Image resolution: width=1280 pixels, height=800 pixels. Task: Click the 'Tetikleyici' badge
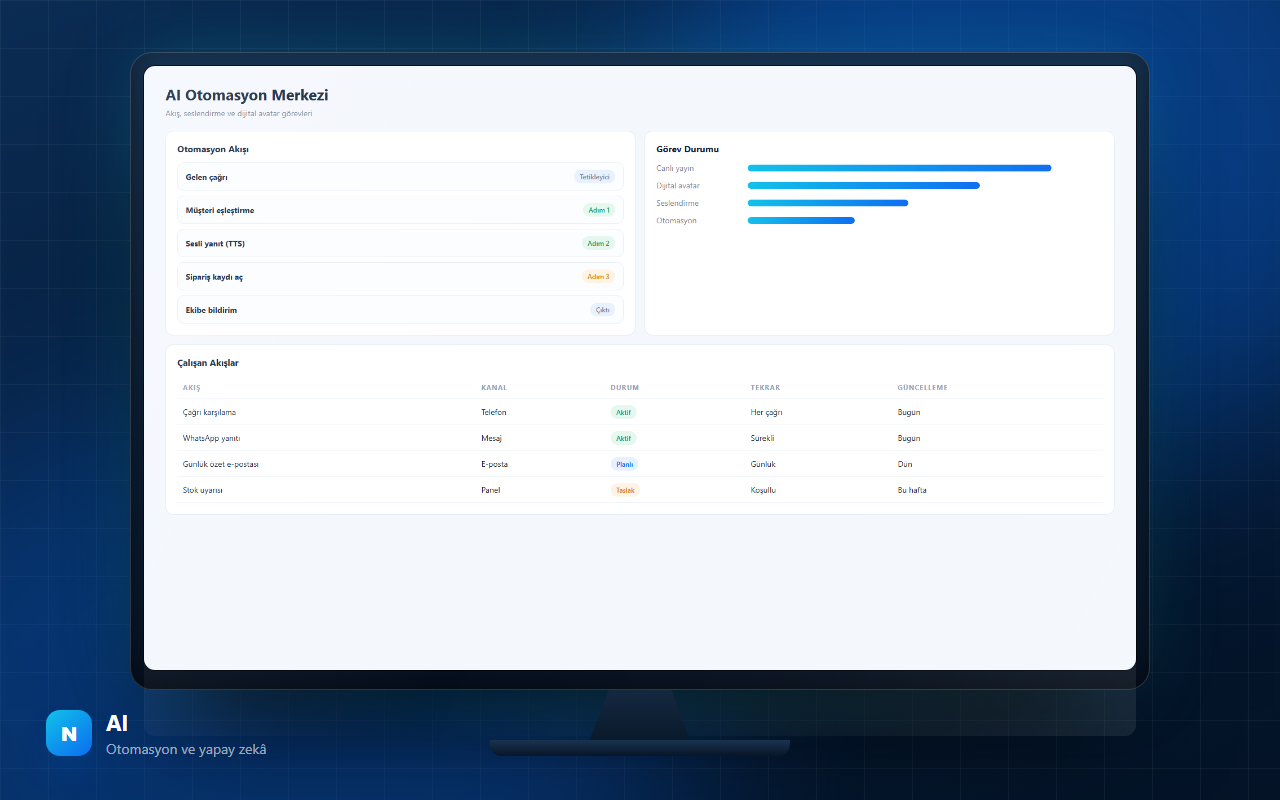point(594,177)
